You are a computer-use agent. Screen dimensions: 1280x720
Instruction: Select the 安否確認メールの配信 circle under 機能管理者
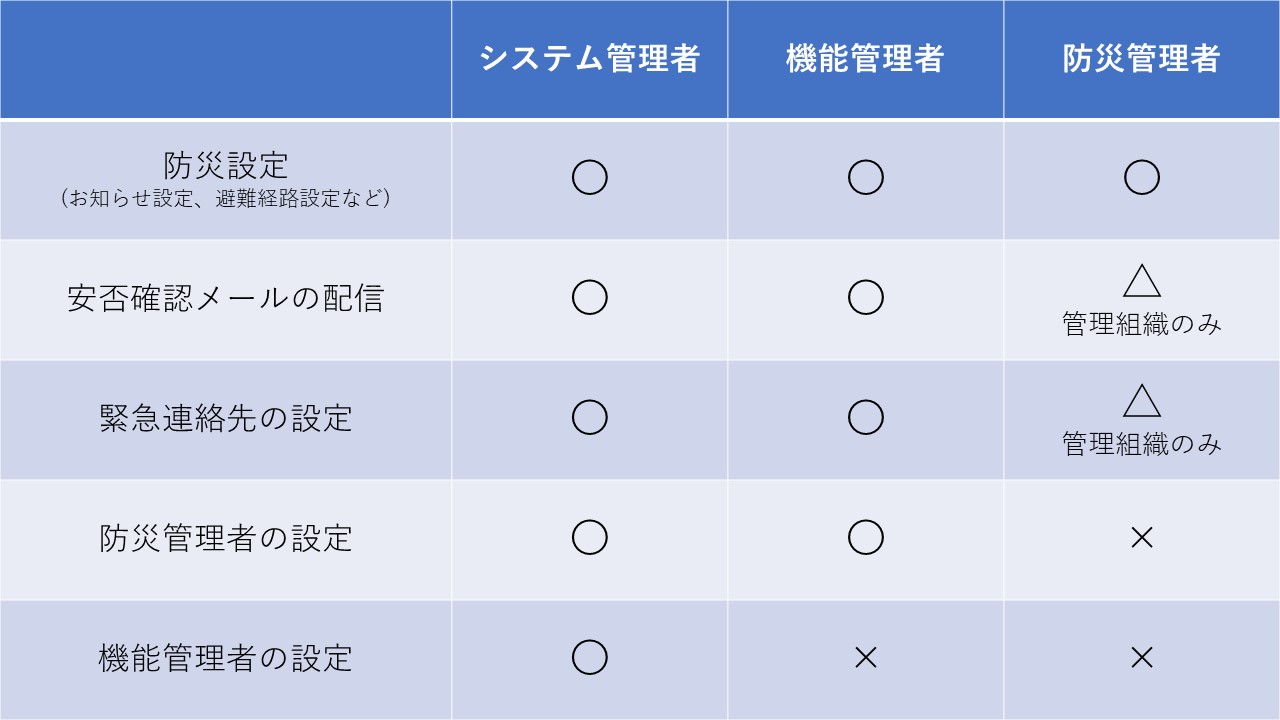tap(865, 298)
